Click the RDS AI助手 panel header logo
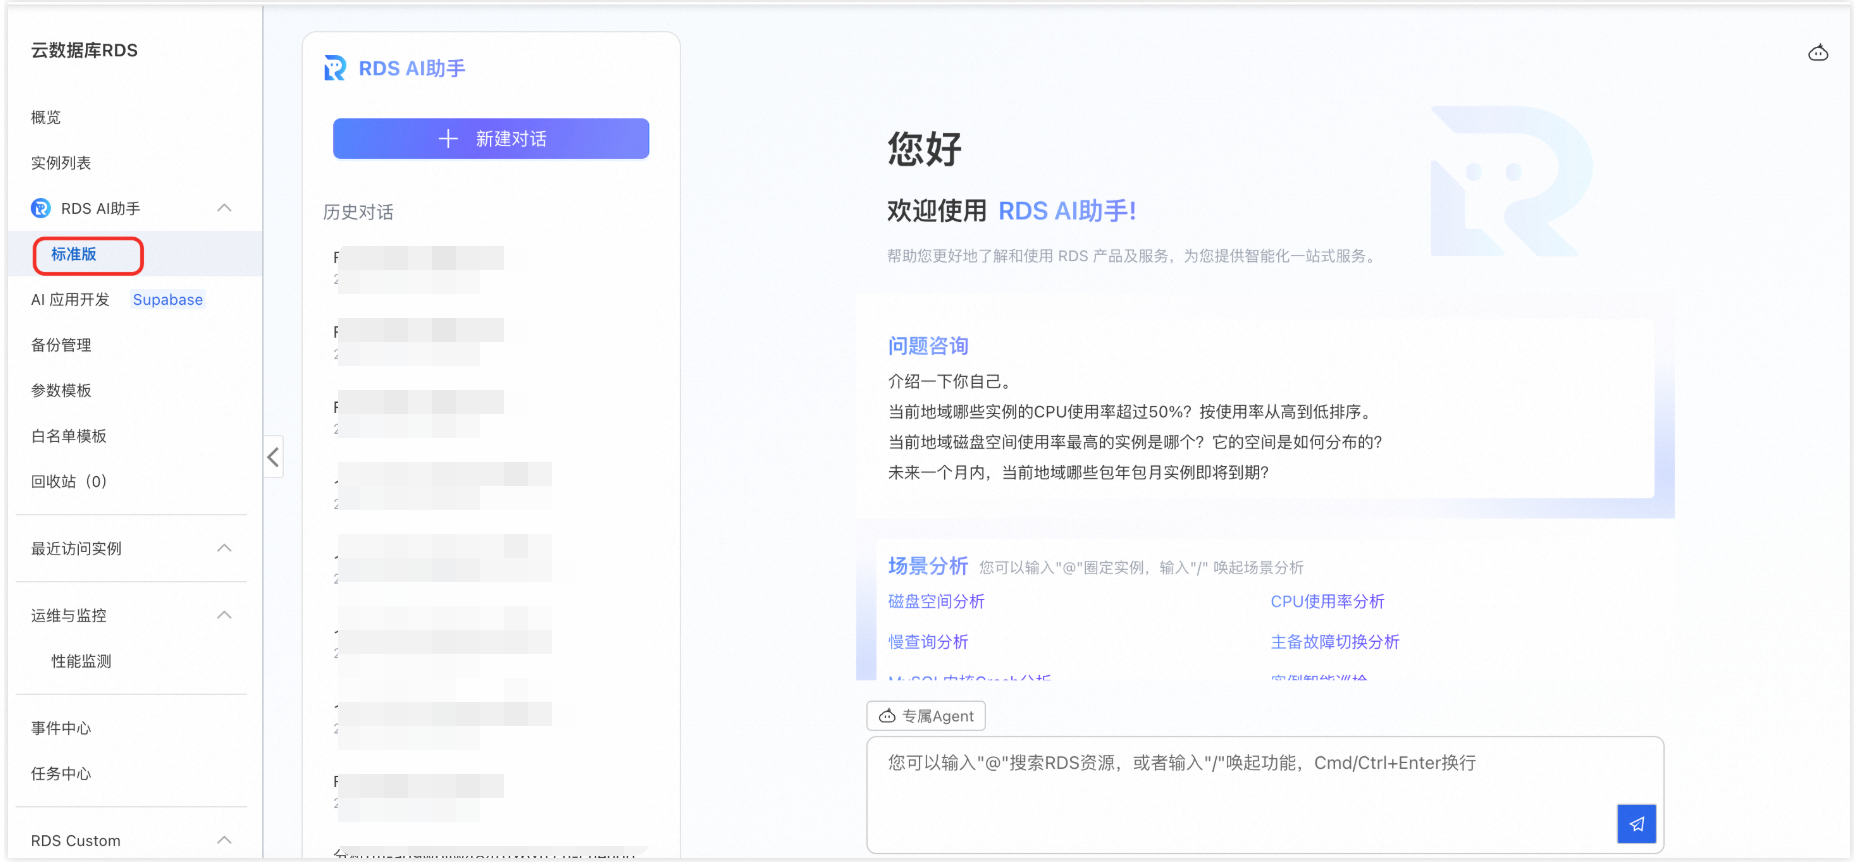This screenshot has height=862, width=1856. point(334,68)
